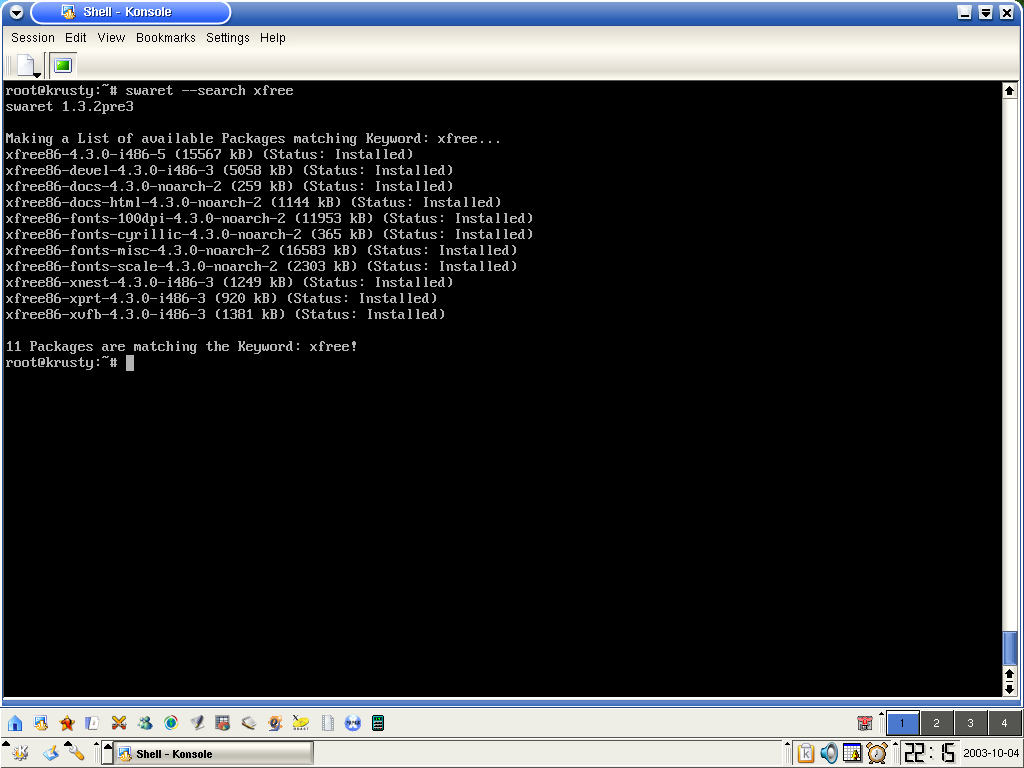Click the 'swaret 1.3.2pre3' version line

tap(69, 106)
